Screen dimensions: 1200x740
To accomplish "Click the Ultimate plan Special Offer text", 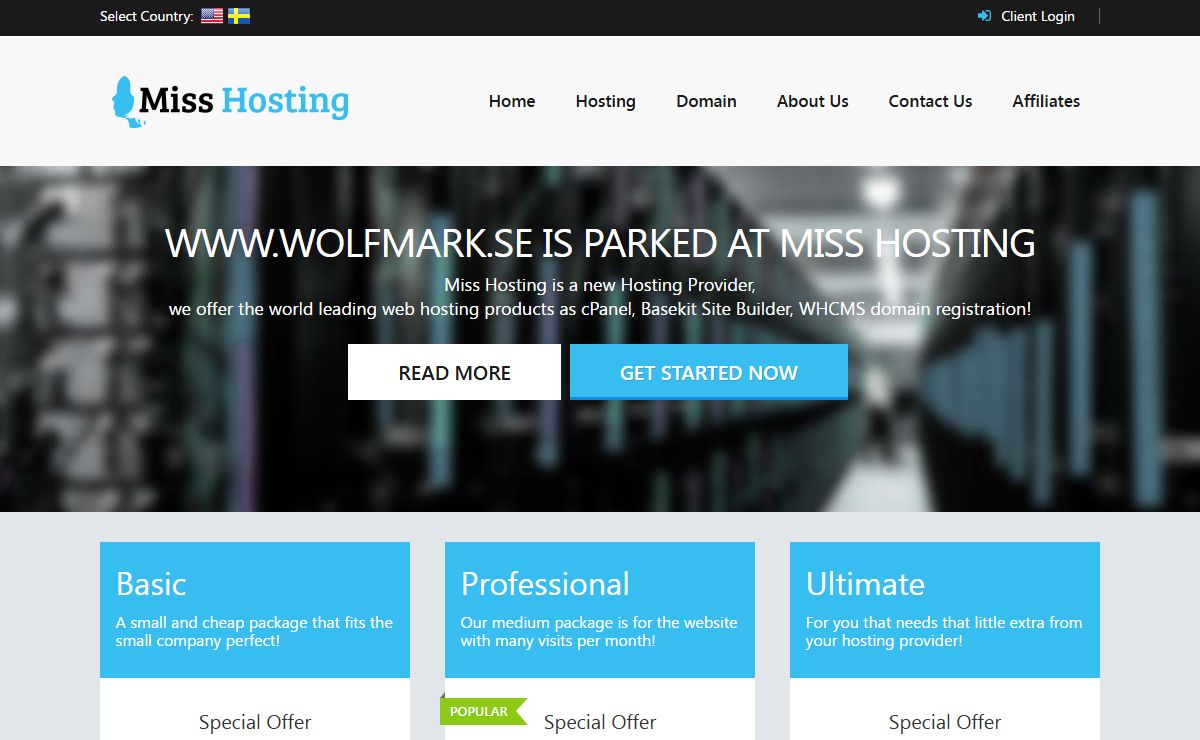I will (x=945, y=722).
